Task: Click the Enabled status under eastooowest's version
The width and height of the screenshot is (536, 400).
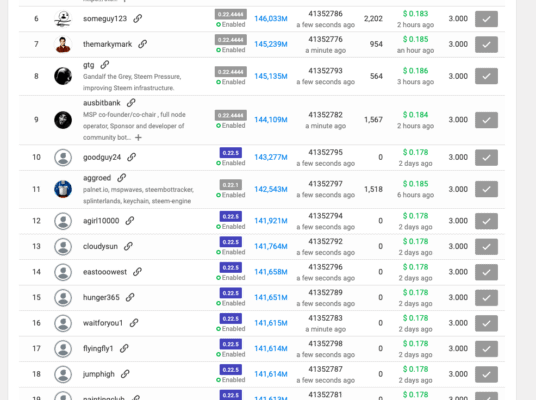Action: (x=231, y=278)
